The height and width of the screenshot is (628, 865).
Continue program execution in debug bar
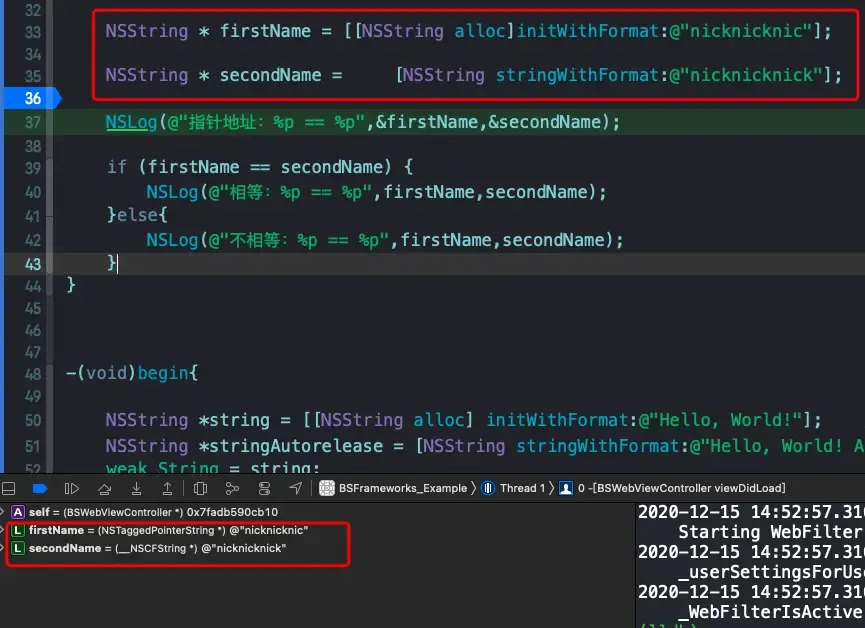70,488
